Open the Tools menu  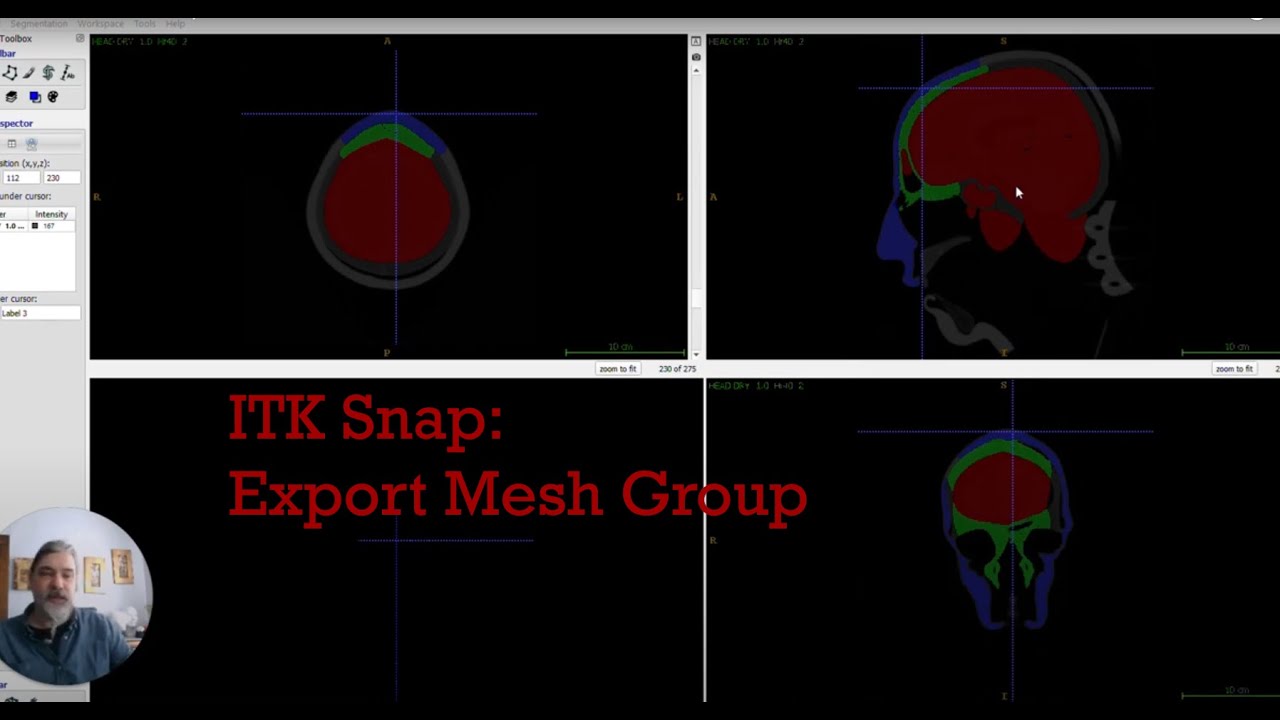coord(145,23)
